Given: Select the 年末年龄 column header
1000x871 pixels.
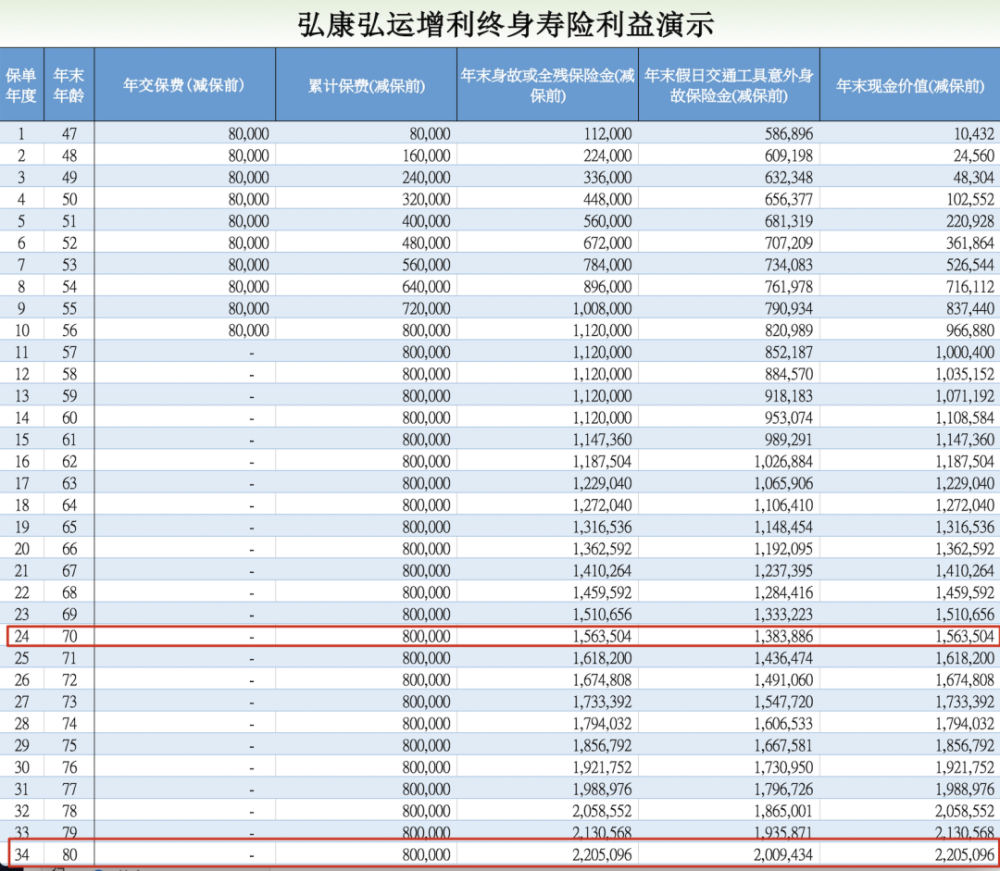Looking at the screenshot, I should tap(69, 85).
